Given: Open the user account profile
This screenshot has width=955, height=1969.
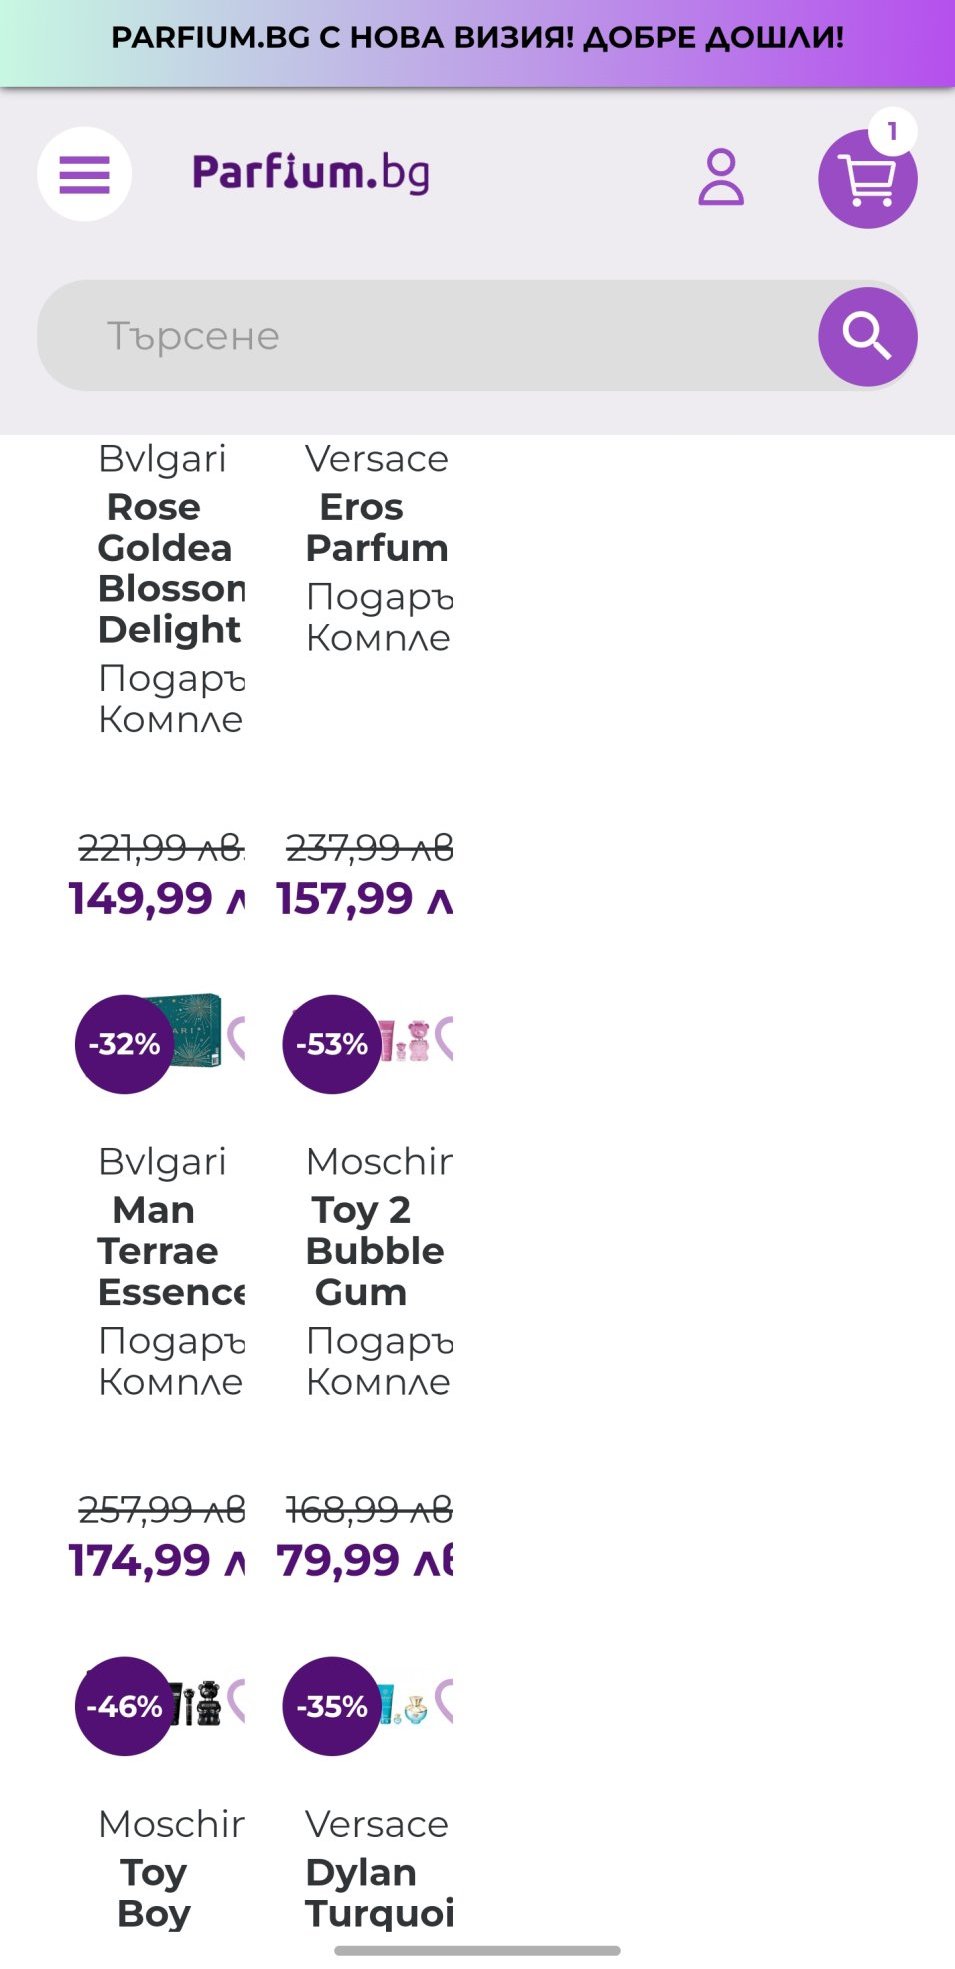Looking at the screenshot, I should pyautogui.click(x=721, y=177).
